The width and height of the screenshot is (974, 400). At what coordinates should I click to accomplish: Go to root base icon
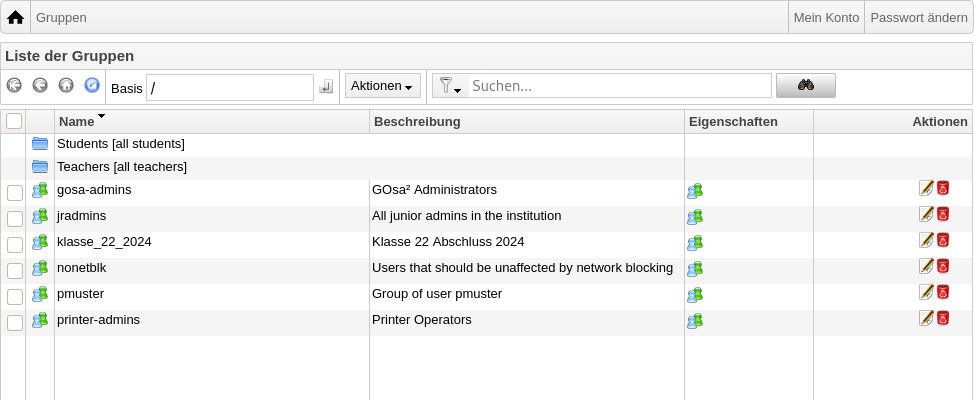pyautogui.click(x=14, y=85)
